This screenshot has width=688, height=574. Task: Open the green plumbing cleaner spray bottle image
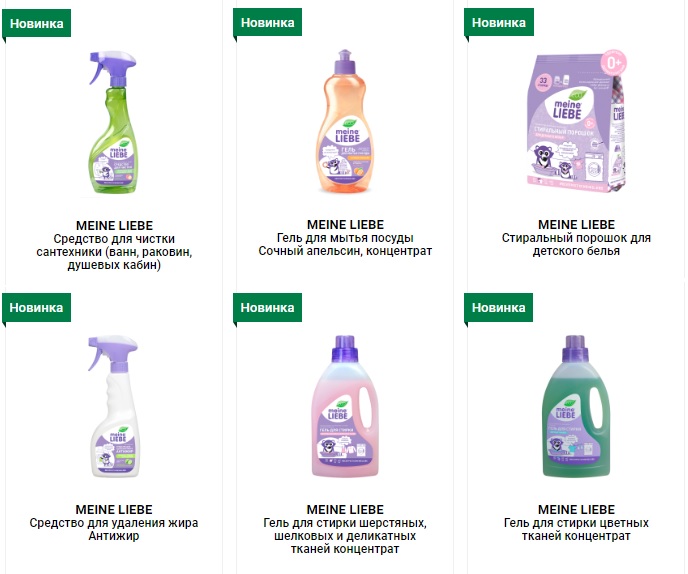click(114, 123)
